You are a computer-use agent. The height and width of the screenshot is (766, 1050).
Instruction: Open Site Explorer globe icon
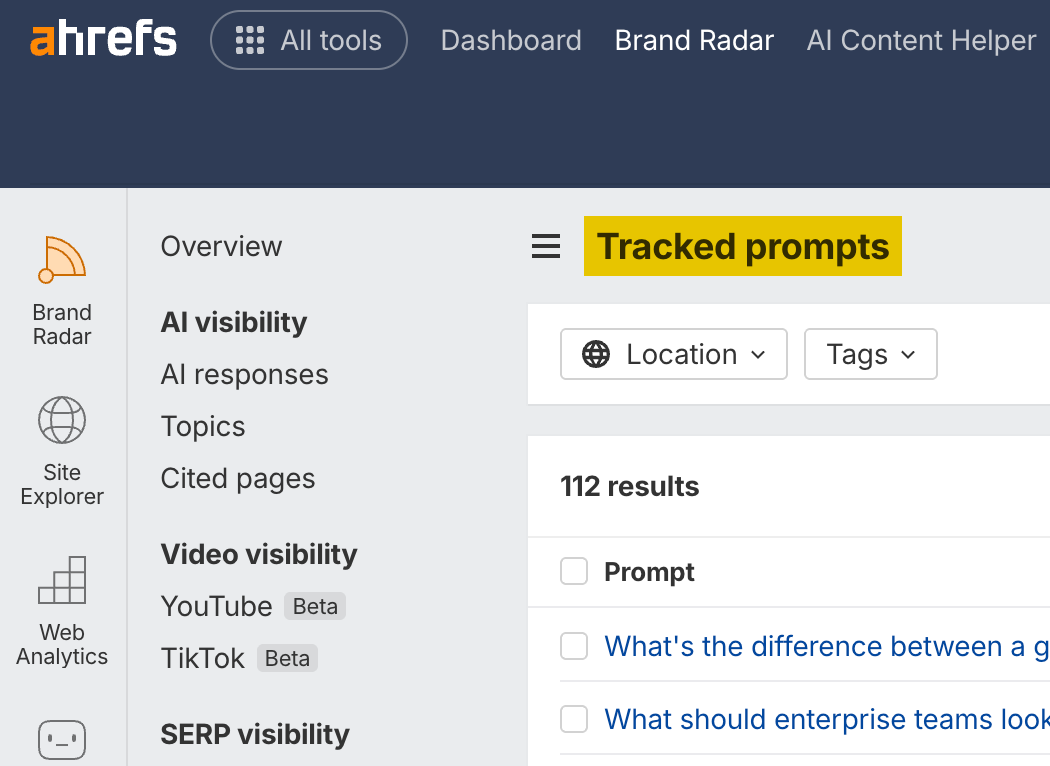[62, 420]
